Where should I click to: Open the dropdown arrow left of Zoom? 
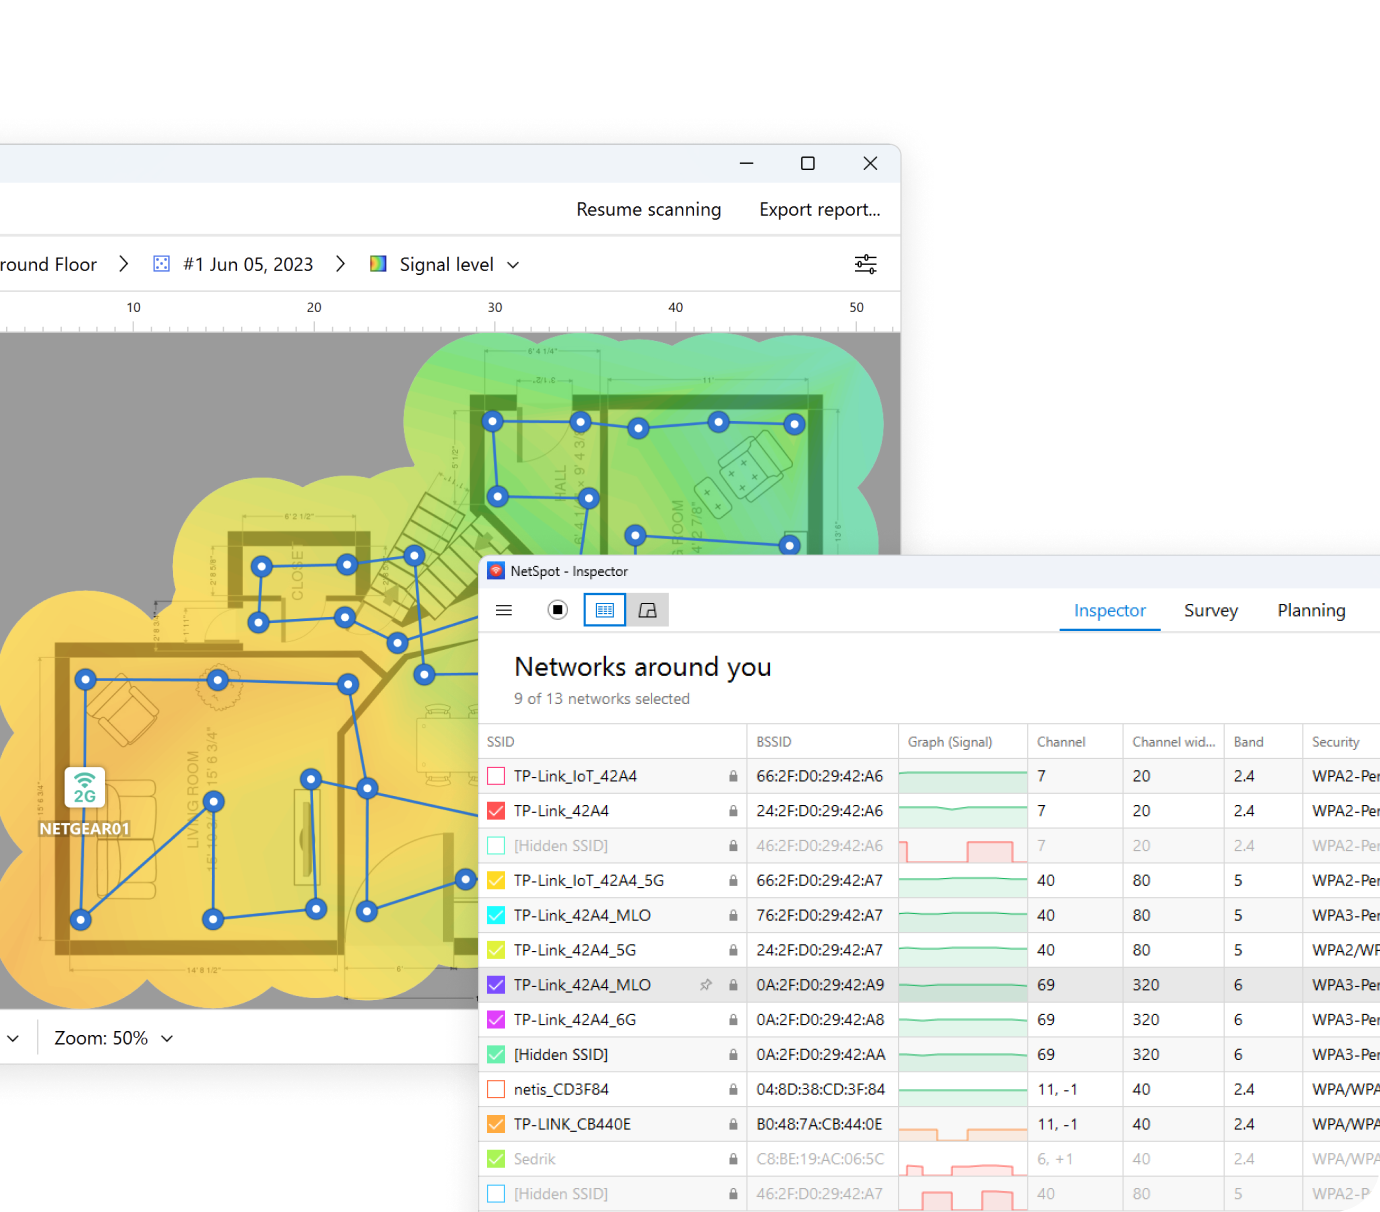(13, 1039)
